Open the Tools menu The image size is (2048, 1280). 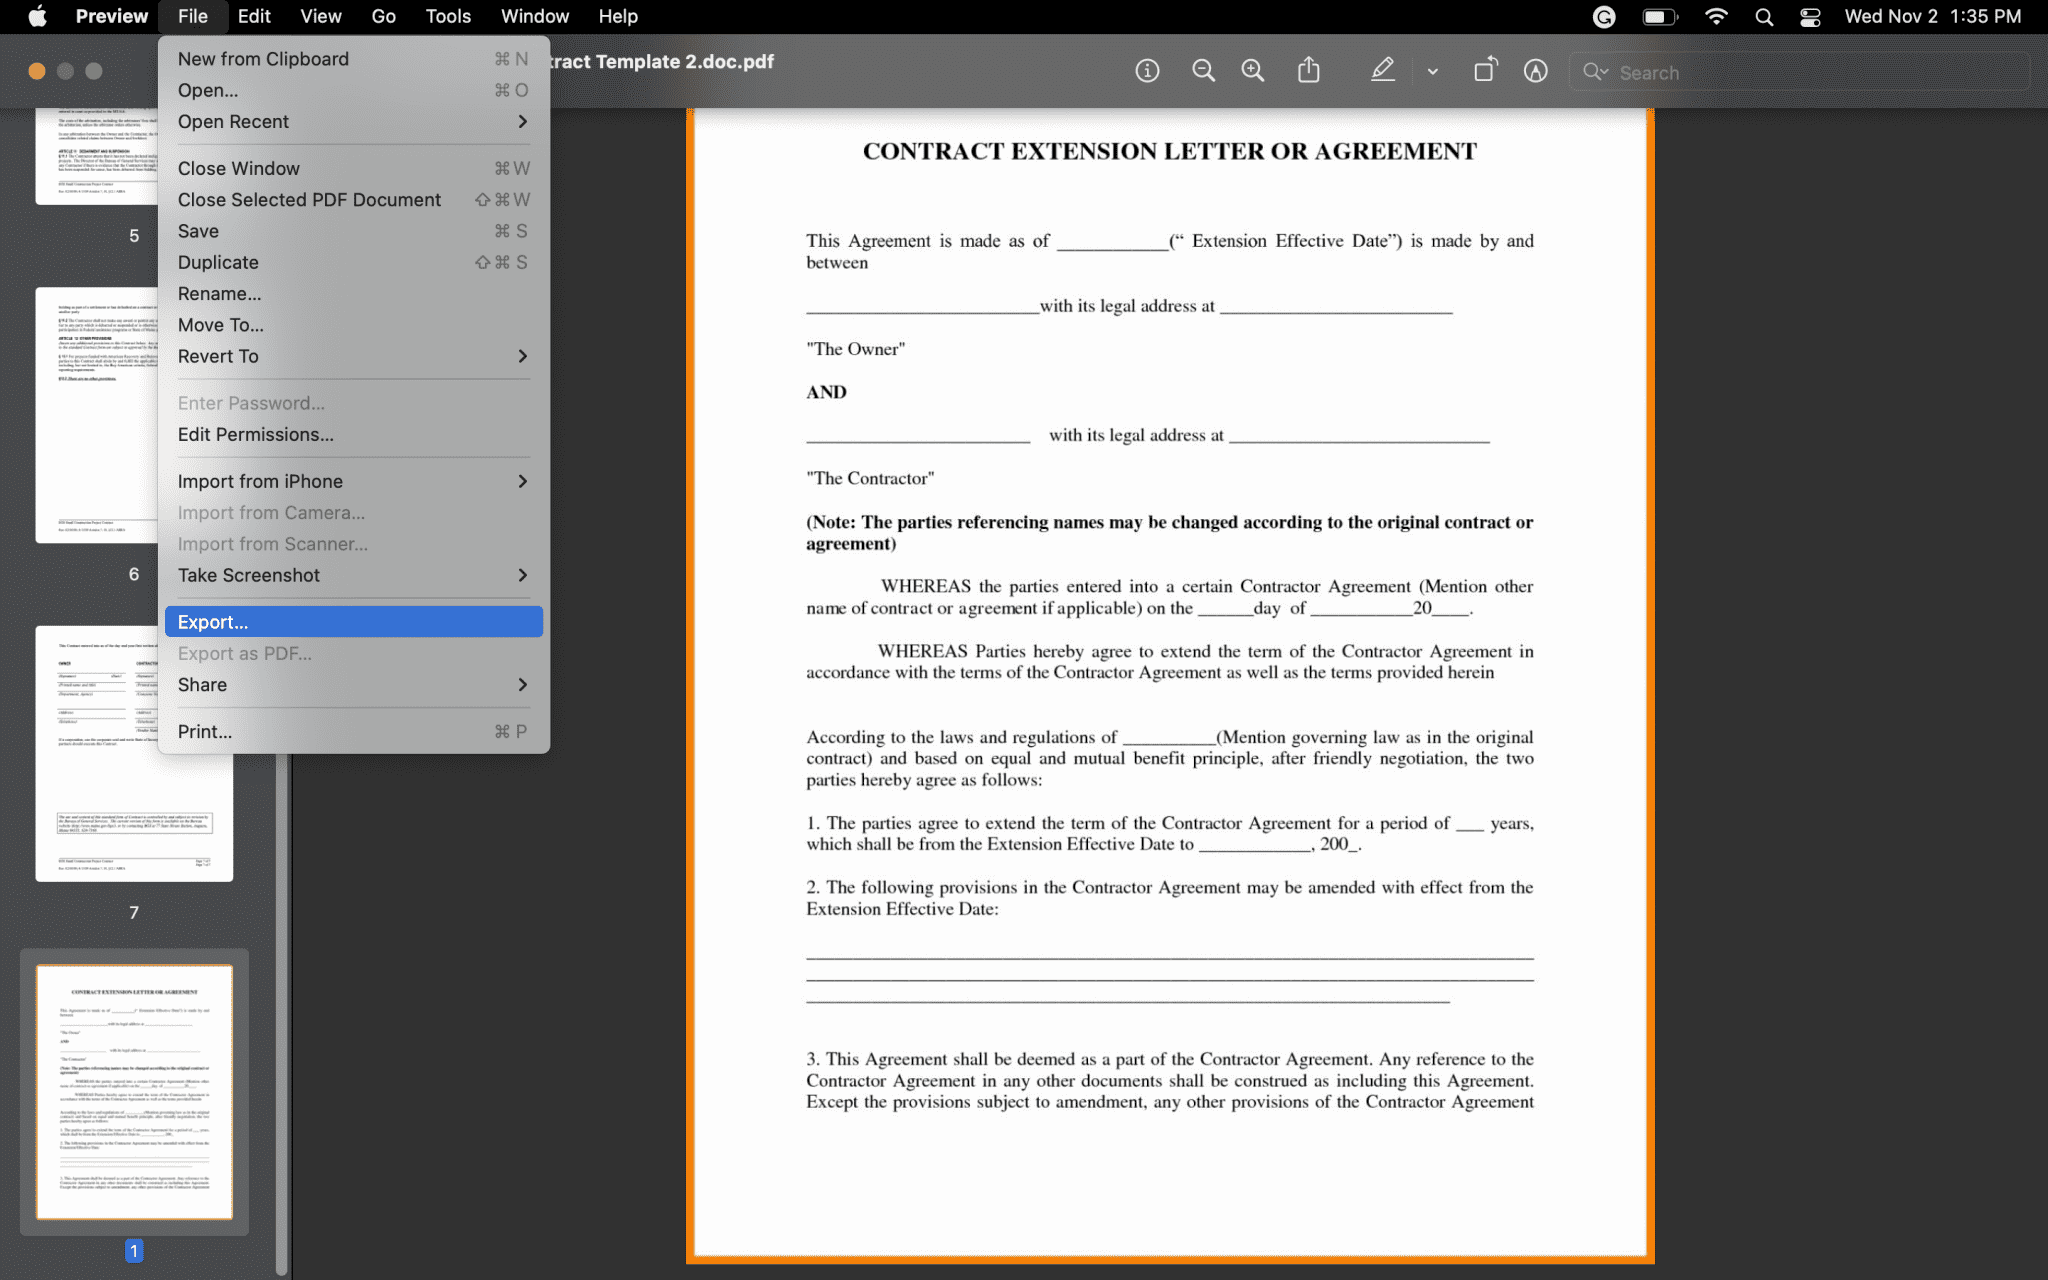[x=447, y=16]
